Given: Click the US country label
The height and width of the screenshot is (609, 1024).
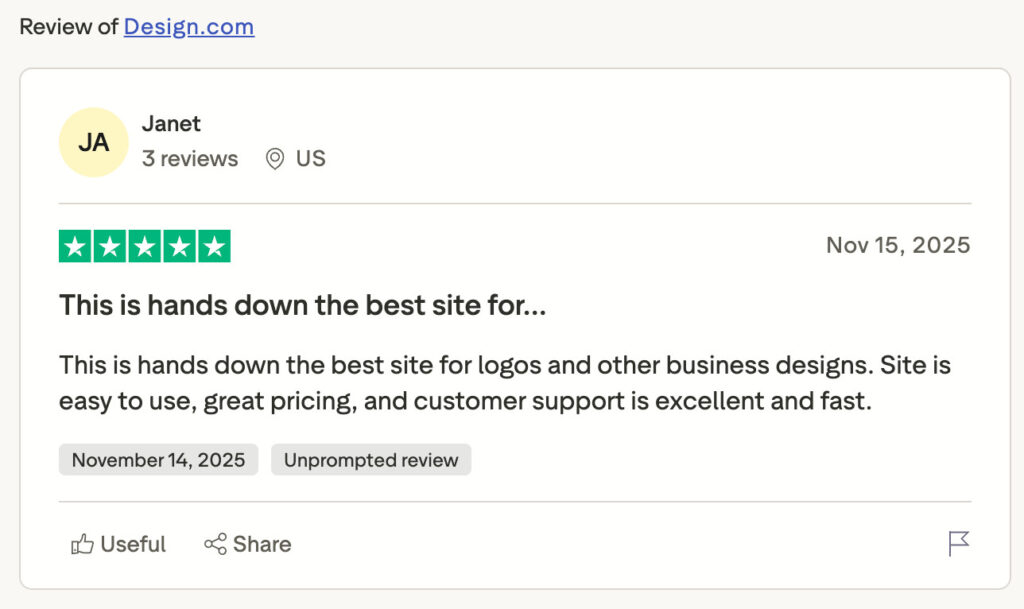Looking at the screenshot, I should click(311, 159).
